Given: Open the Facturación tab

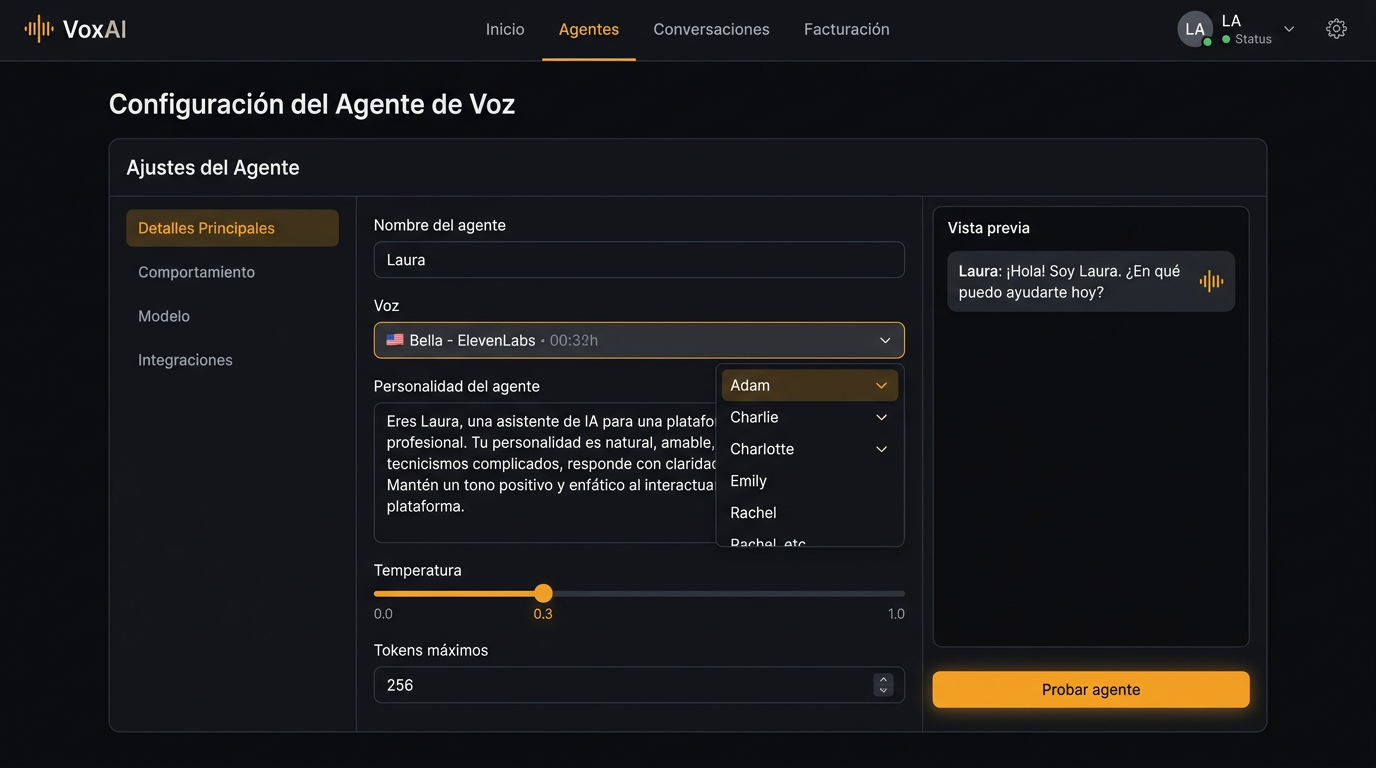Looking at the screenshot, I should pyautogui.click(x=846, y=29).
